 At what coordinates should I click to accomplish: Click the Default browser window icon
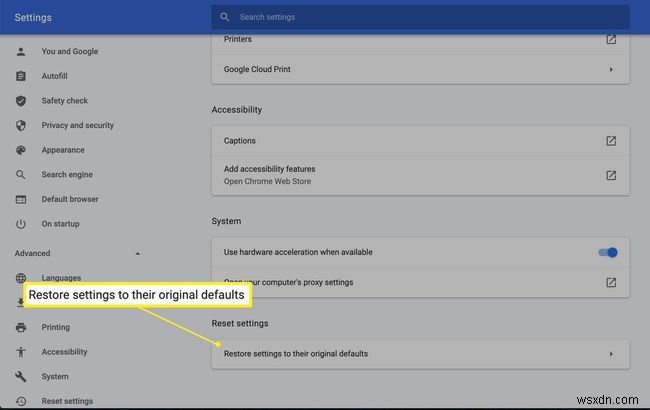tap(21, 199)
